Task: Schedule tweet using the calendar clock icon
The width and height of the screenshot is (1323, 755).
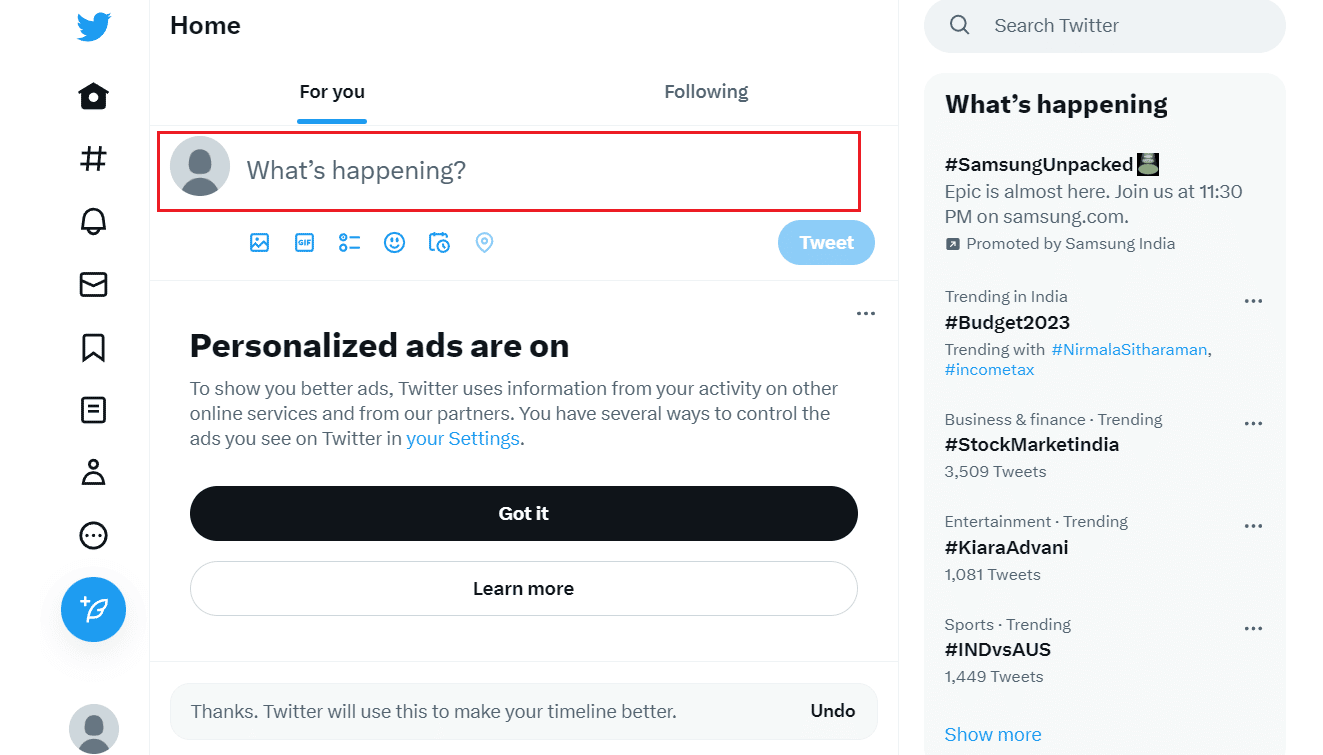Action: [x=439, y=242]
